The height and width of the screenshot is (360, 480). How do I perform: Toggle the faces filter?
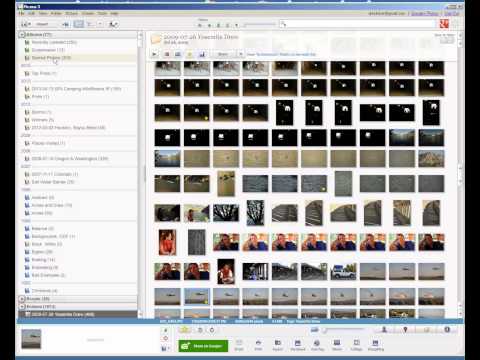218,25
